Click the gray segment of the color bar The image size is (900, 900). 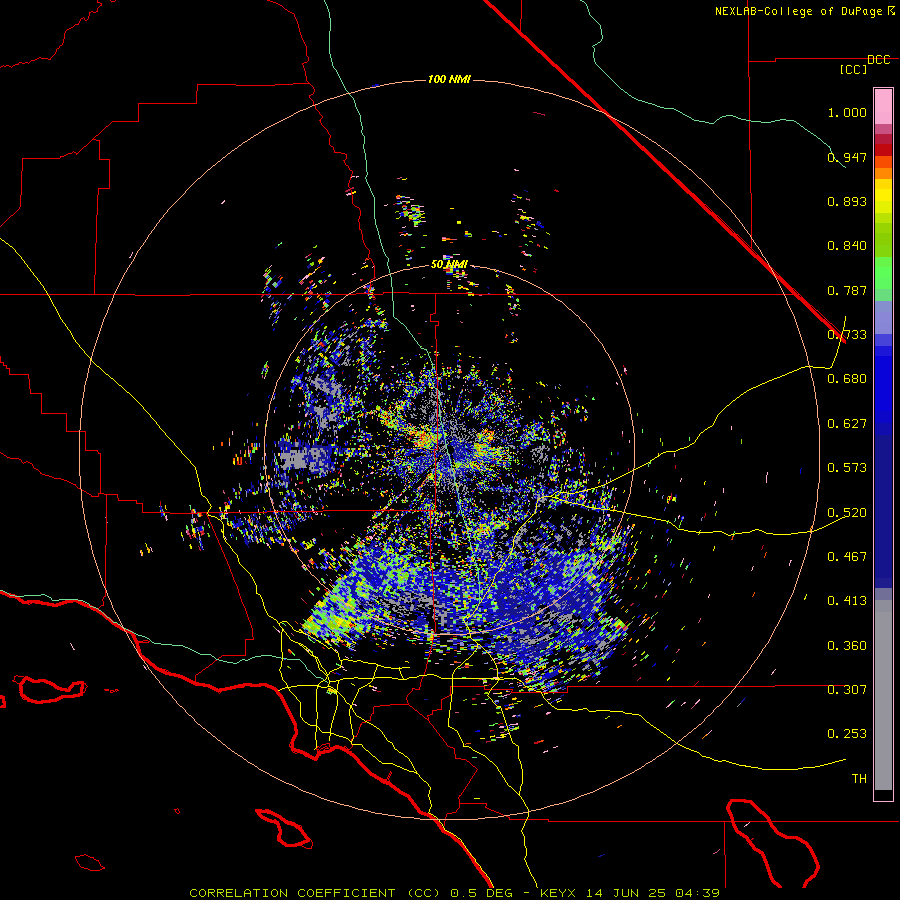tap(883, 695)
